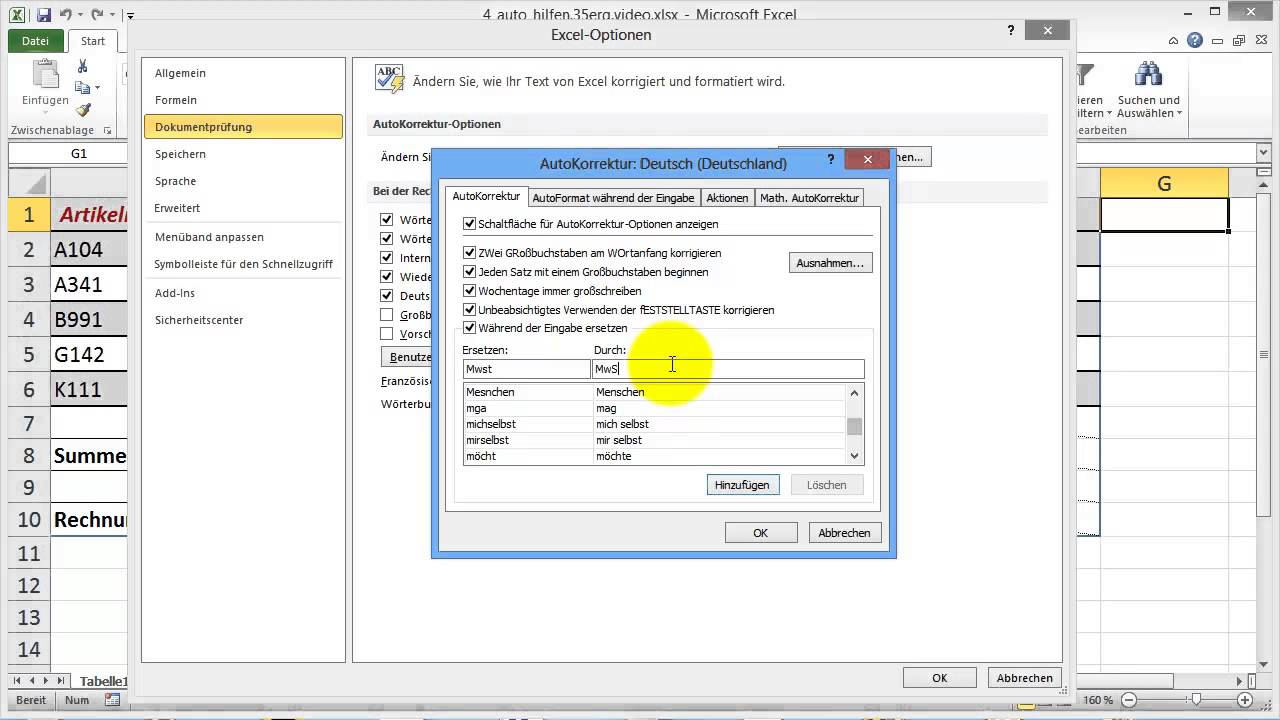Click the Einfügen paste clipboard icon

44,75
